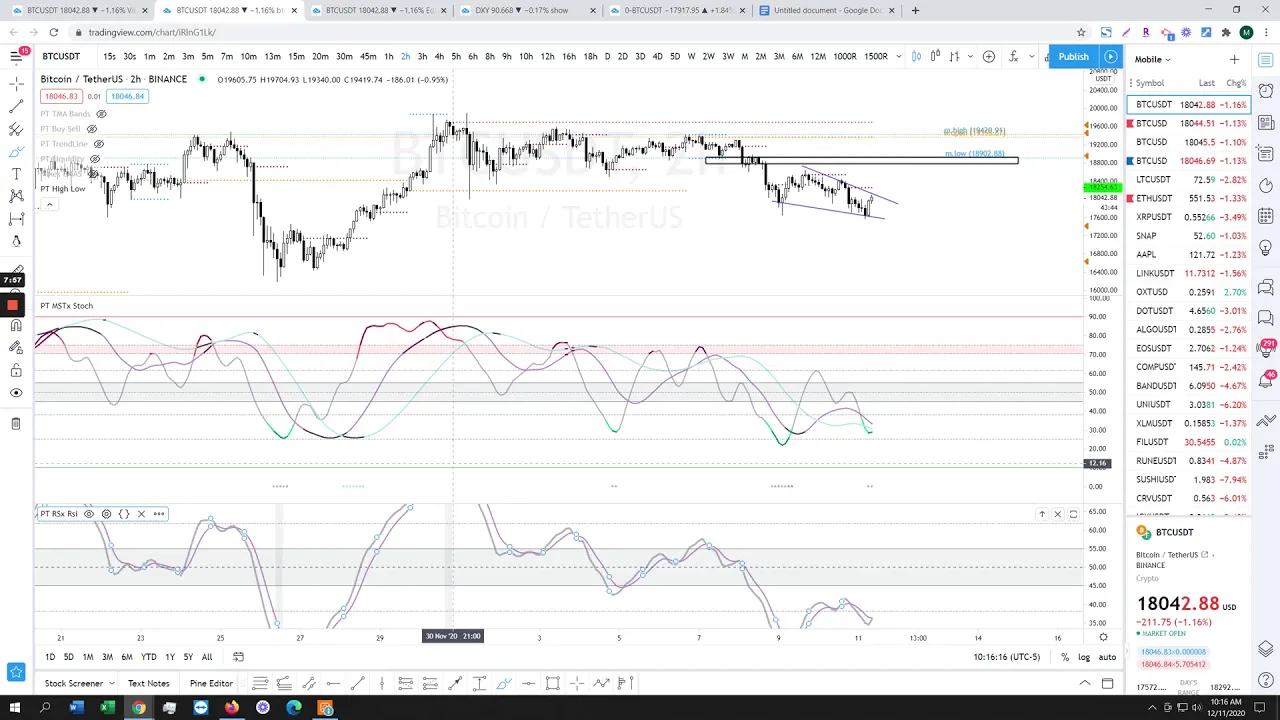This screenshot has height=720, width=1280.
Task: Select the pitchfork drawing tool
Action: [16, 129]
